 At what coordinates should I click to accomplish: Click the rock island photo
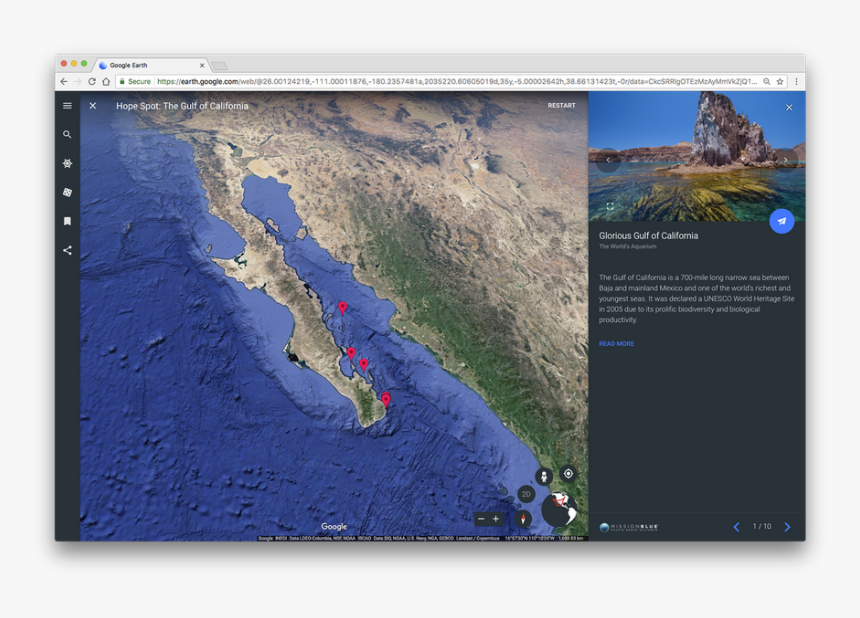(x=697, y=156)
